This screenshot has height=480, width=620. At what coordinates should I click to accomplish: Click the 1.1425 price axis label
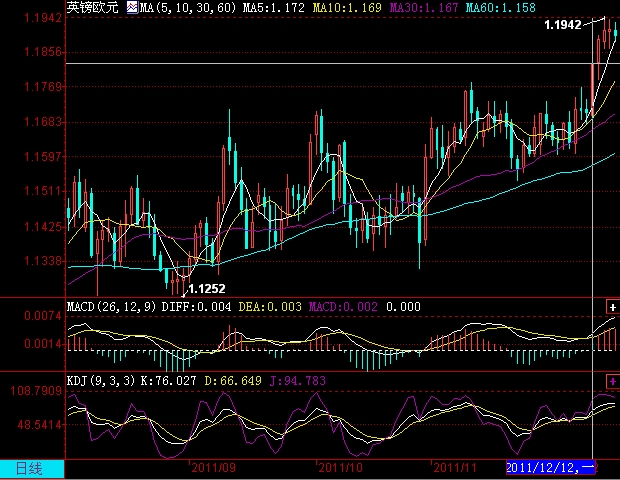pos(43,227)
